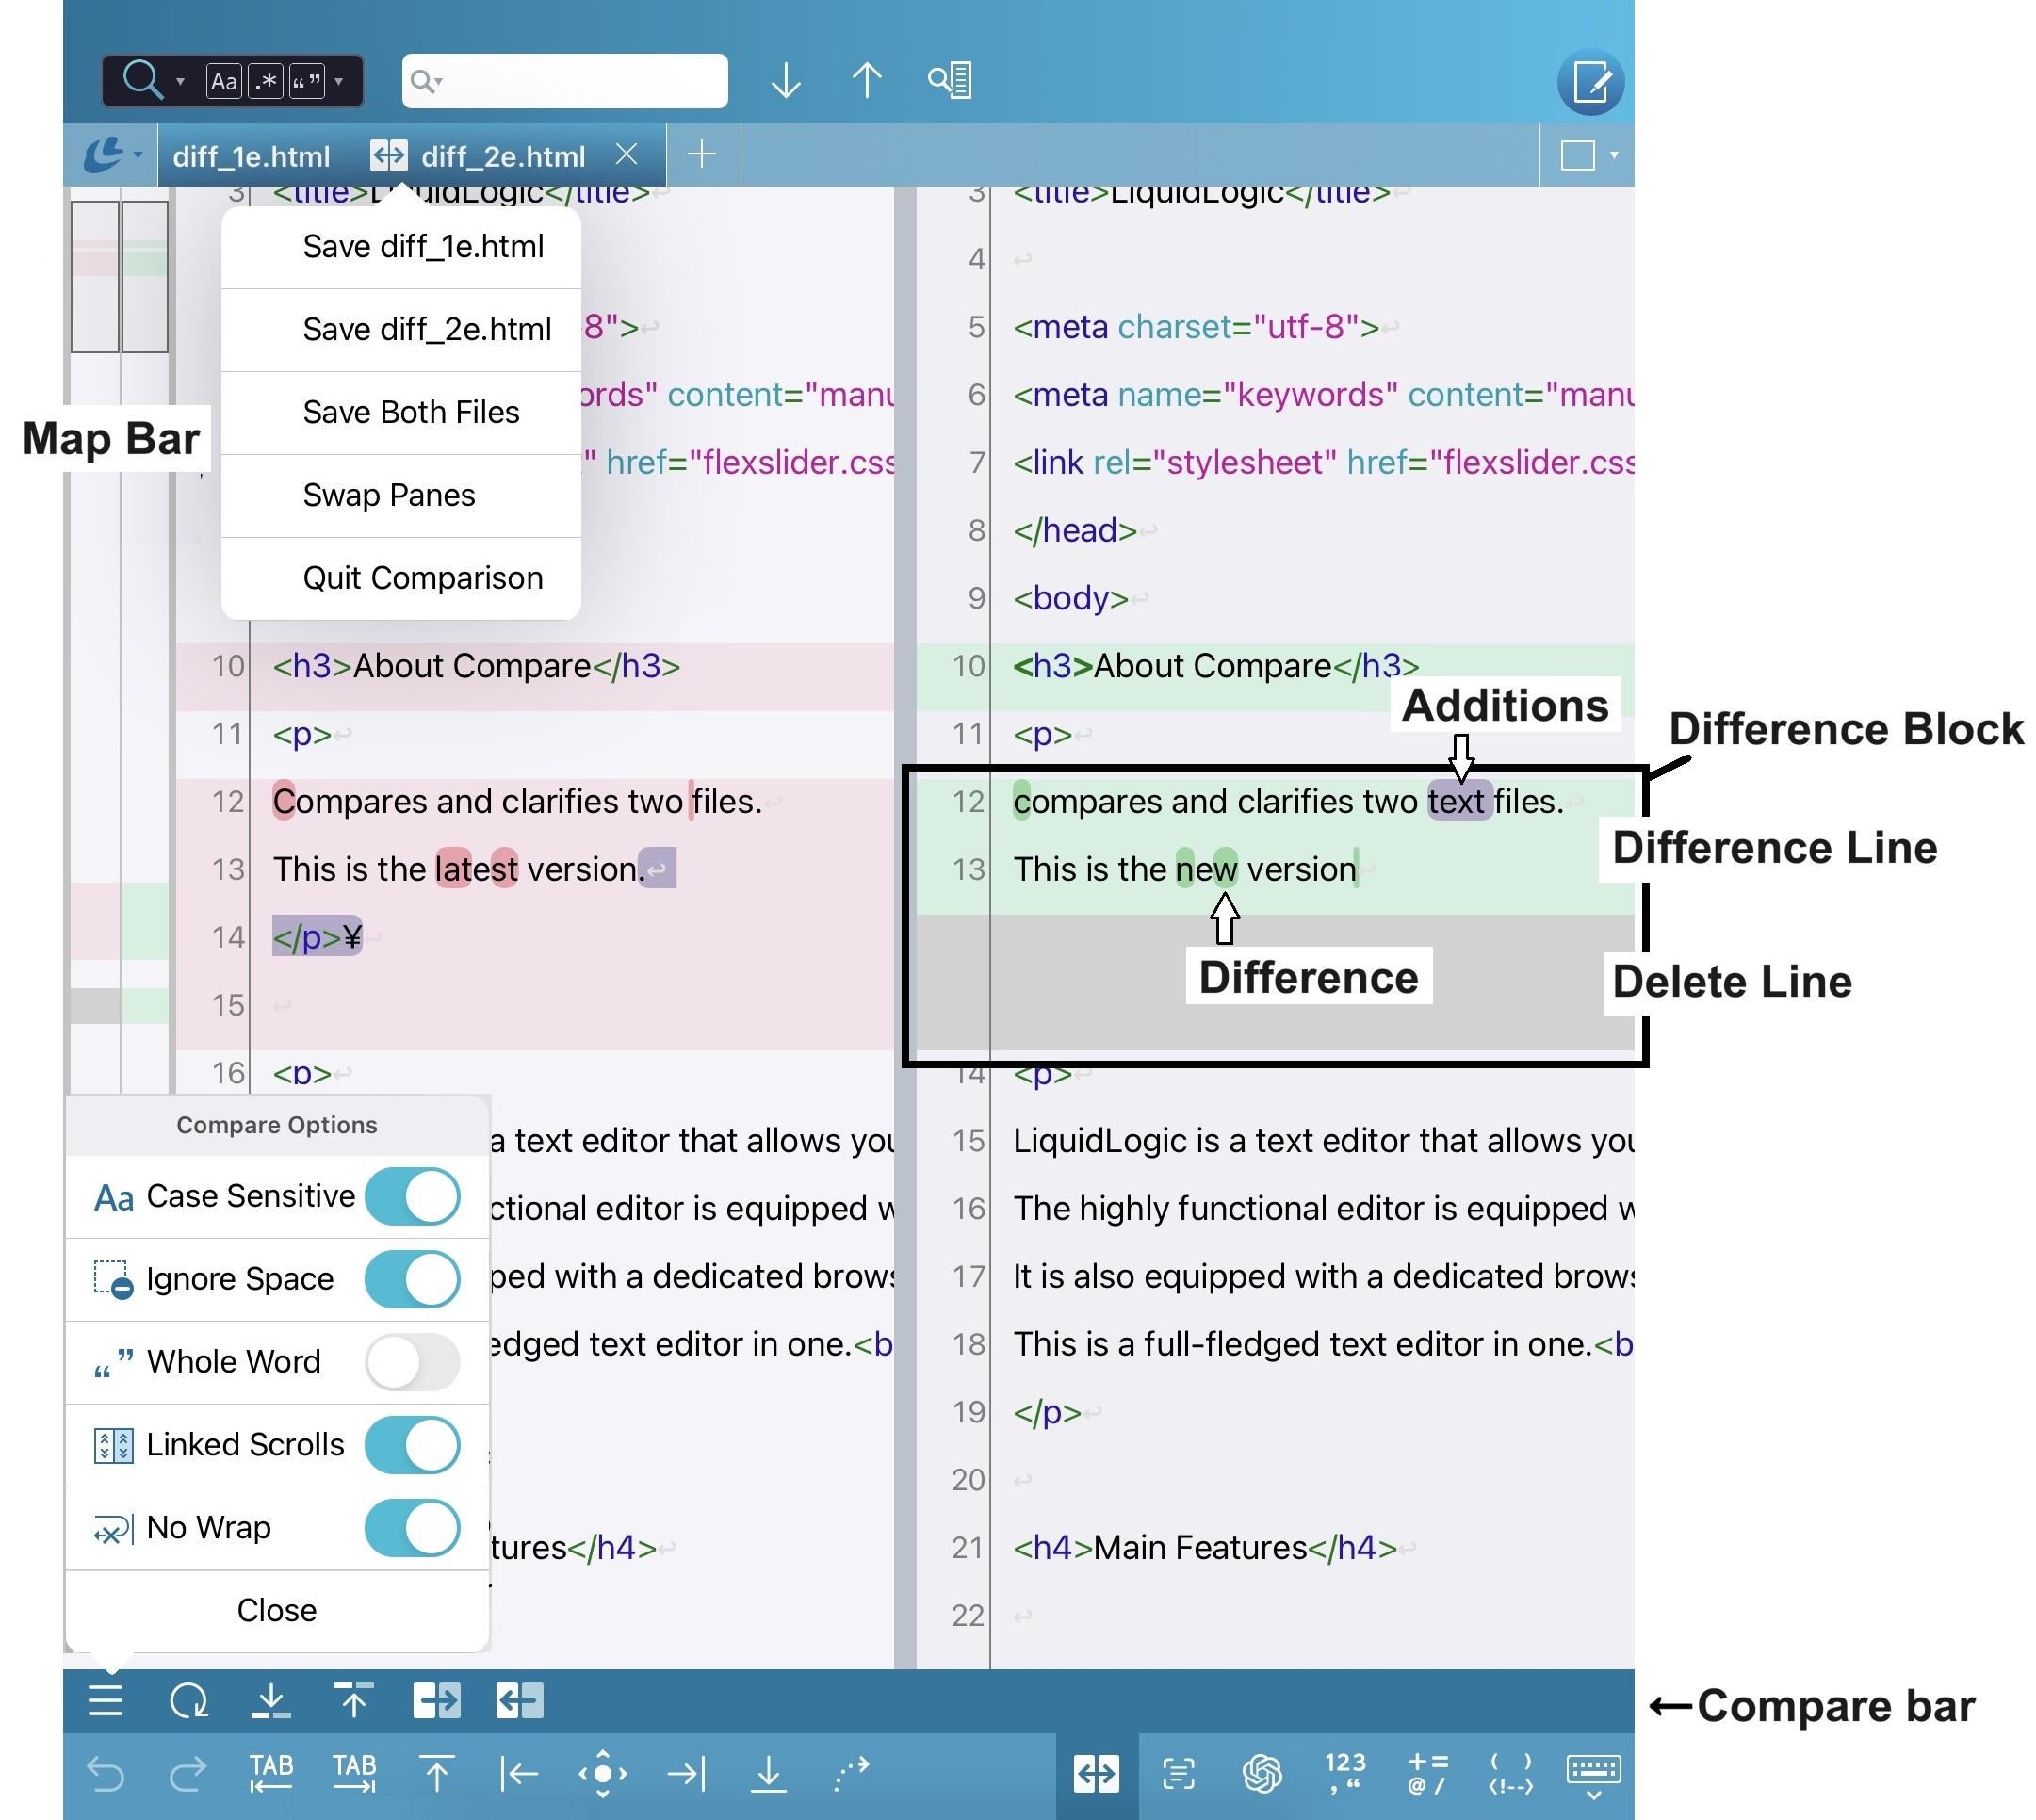2036x1820 pixels.
Task: Close the Compare Options panel
Action: [x=277, y=1610]
